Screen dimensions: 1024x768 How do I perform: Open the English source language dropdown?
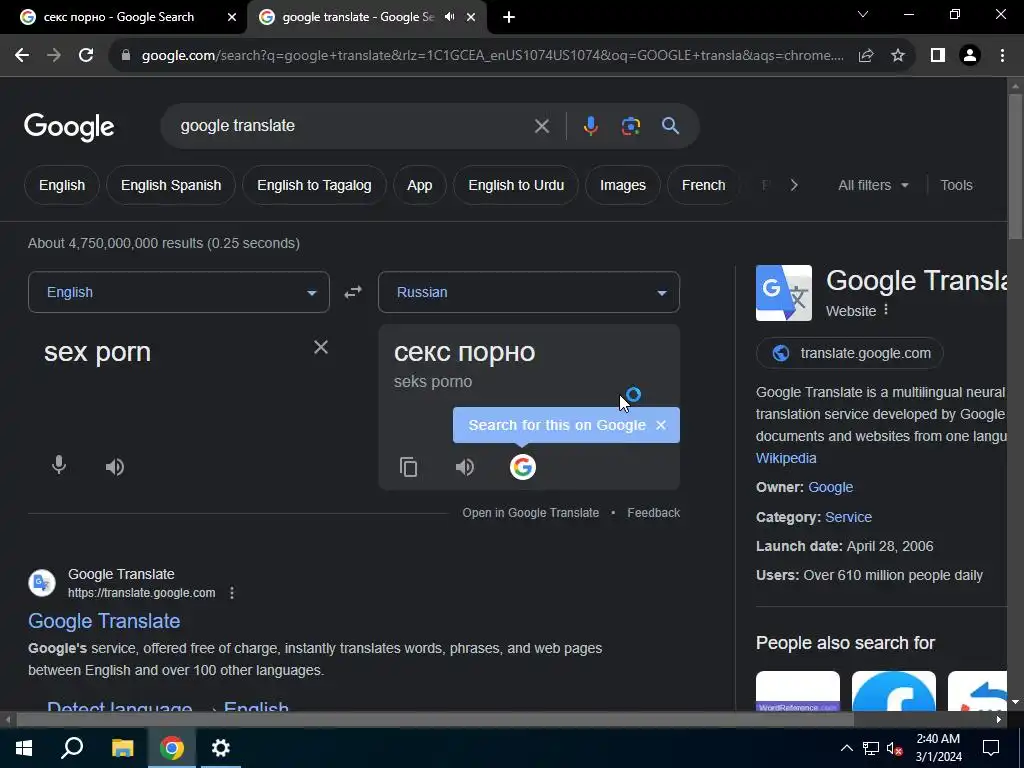[x=179, y=292]
